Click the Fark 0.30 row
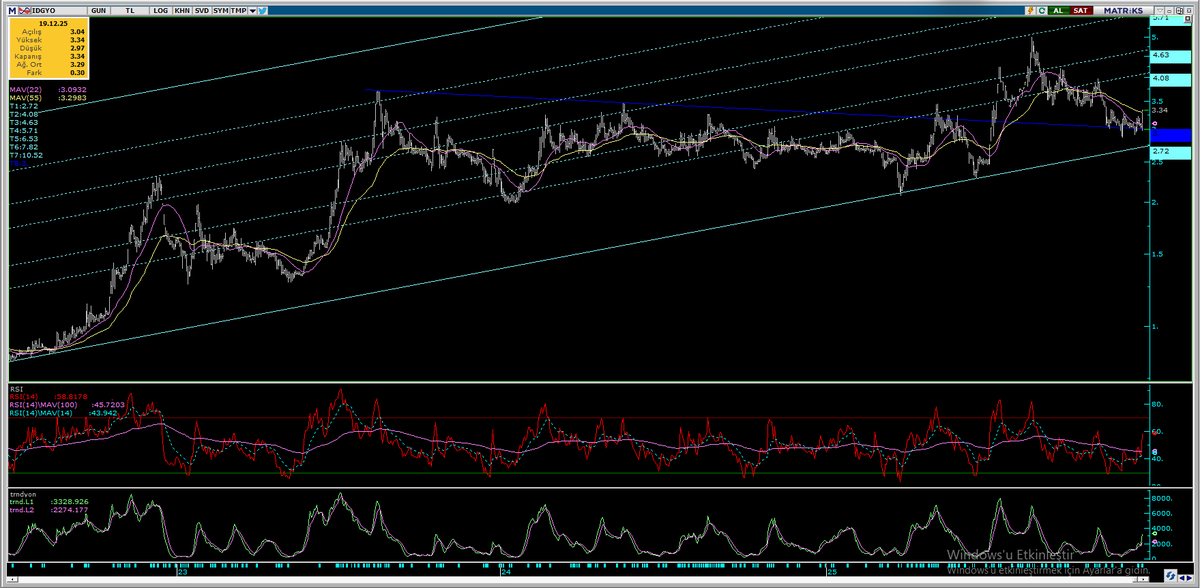 pyautogui.click(x=50, y=72)
